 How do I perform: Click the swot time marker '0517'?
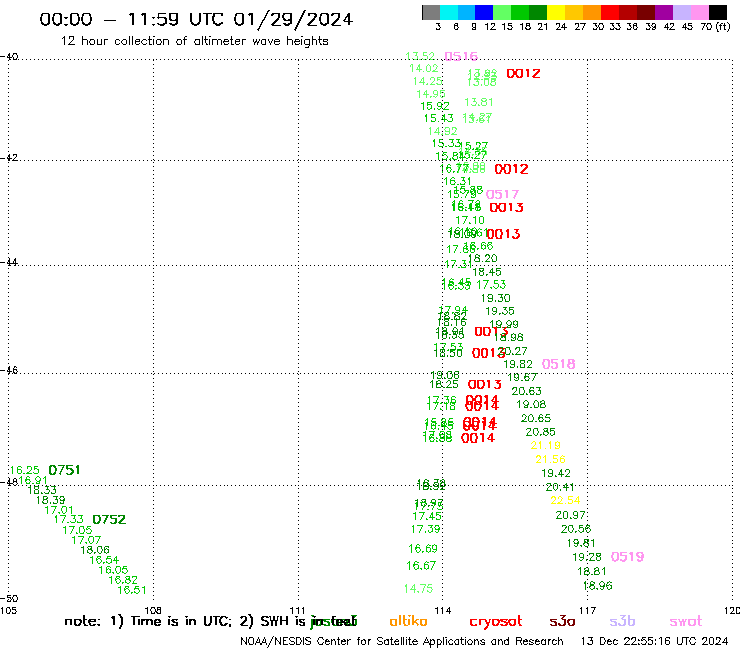point(502,194)
